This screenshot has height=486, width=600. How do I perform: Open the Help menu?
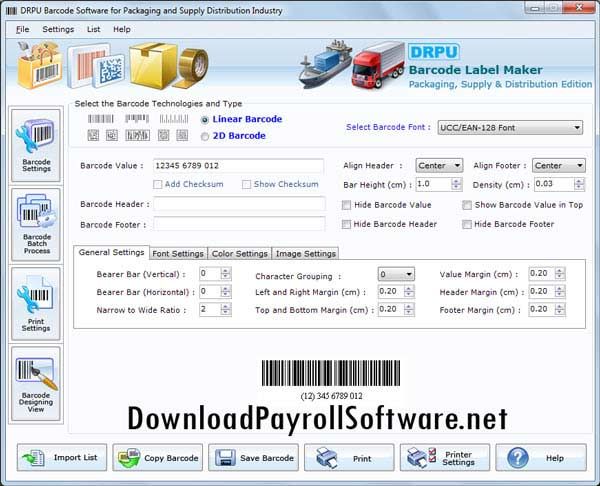coord(122,29)
